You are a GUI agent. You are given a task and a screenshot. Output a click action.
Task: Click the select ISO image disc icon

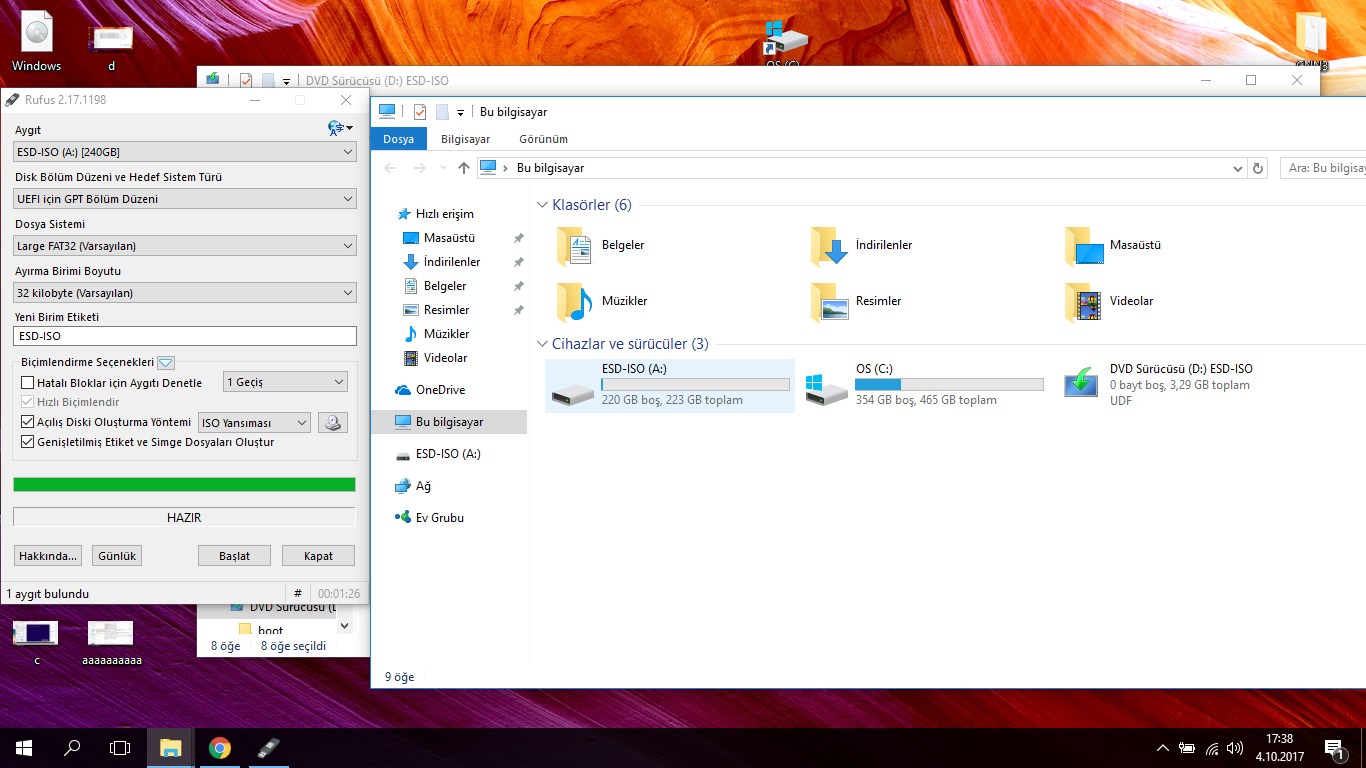tap(333, 423)
